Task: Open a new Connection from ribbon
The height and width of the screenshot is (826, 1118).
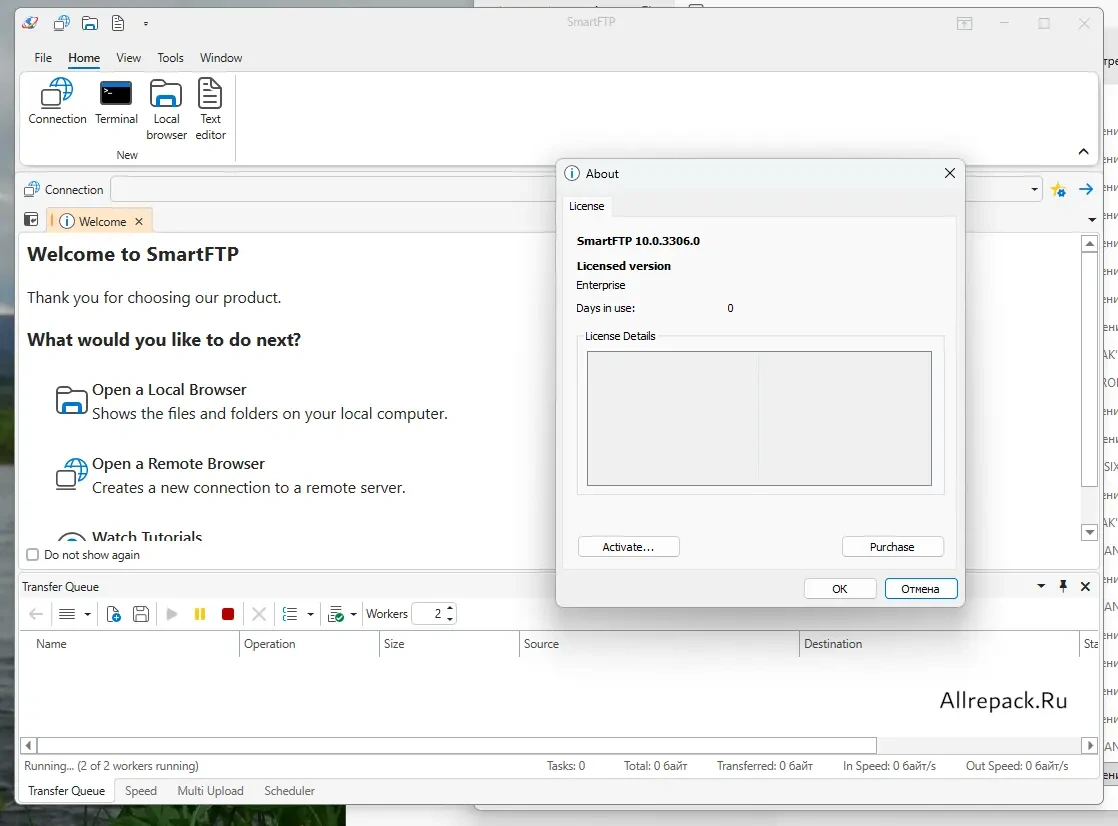Action: [x=57, y=101]
